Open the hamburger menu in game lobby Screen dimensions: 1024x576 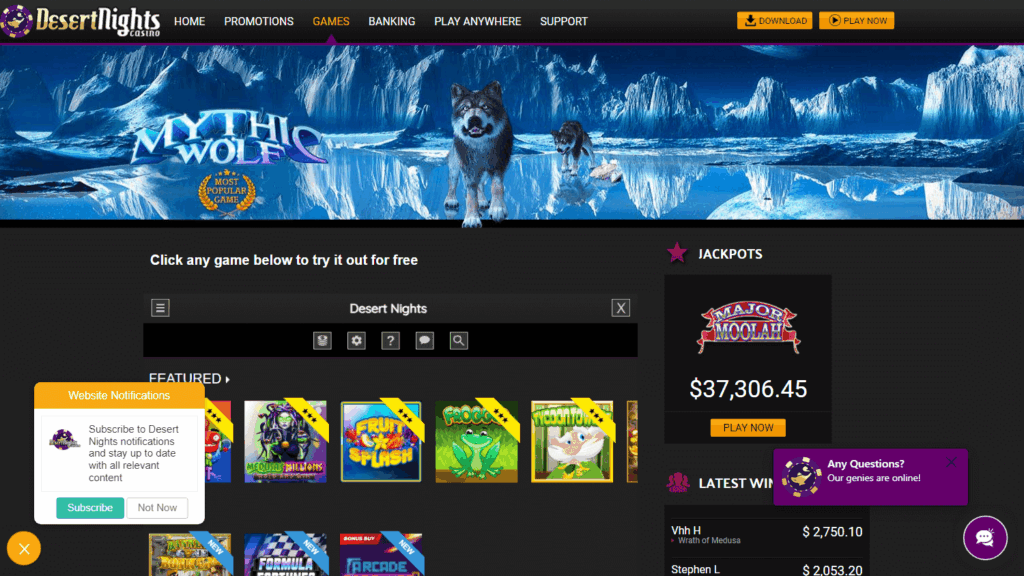pos(160,308)
